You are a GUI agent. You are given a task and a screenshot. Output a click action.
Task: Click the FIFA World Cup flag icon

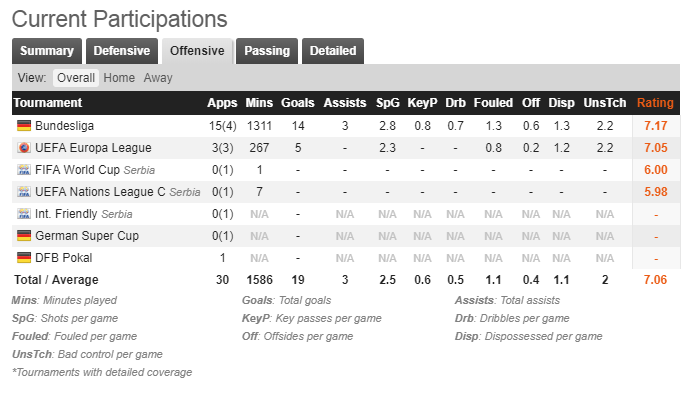tap(24, 170)
